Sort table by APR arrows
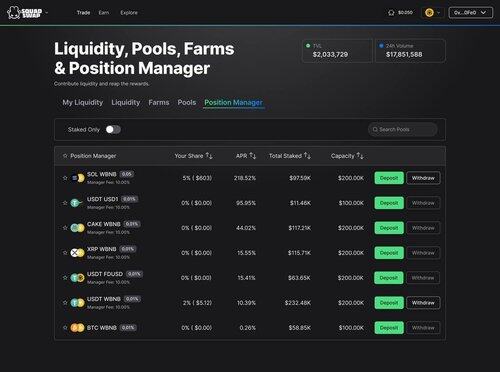The height and width of the screenshot is (372, 500). pyautogui.click(x=253, y=156)
